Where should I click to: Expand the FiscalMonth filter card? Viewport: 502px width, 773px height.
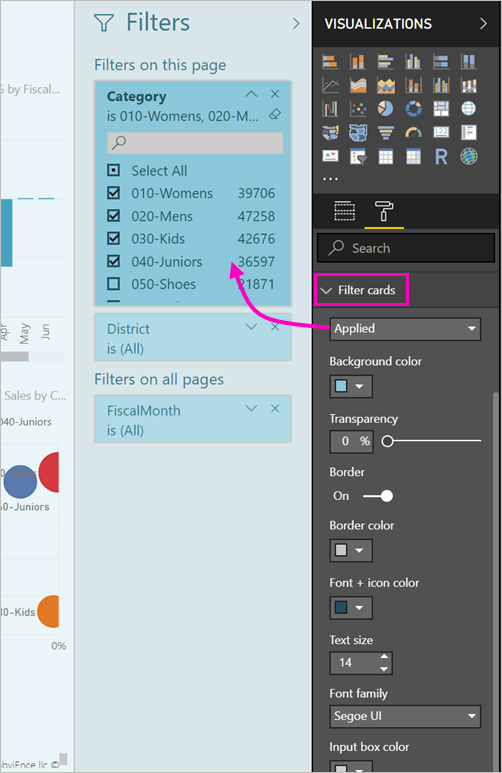click(251, 408)
